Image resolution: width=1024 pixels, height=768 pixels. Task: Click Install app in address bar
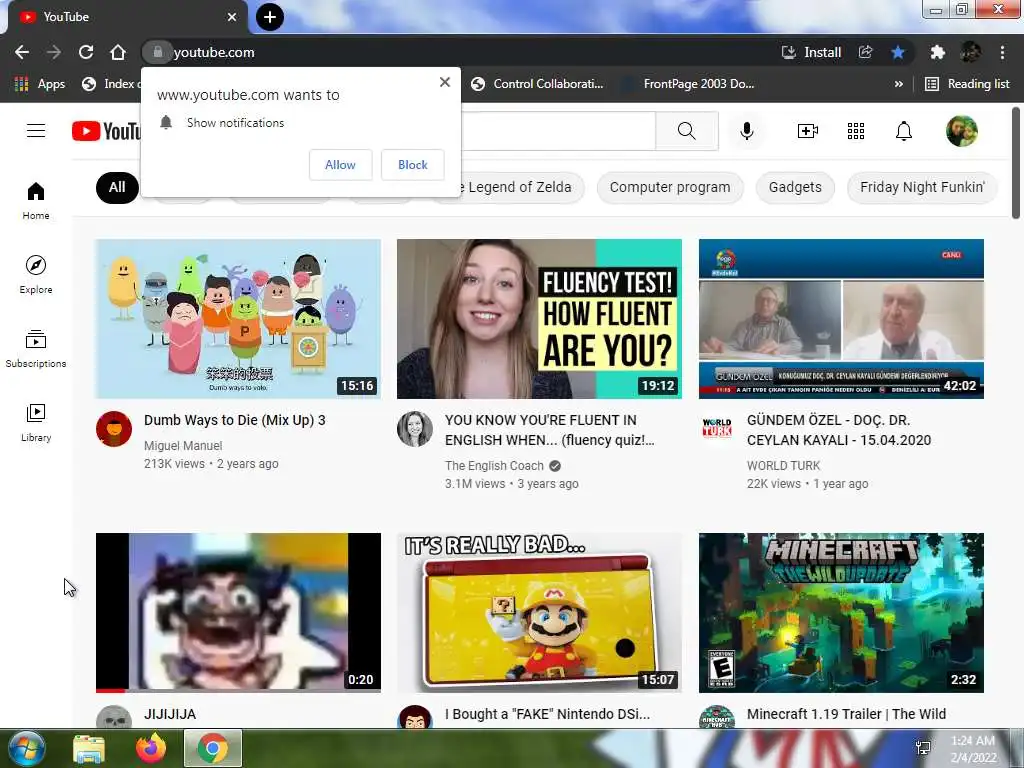[x=811, y=52]
